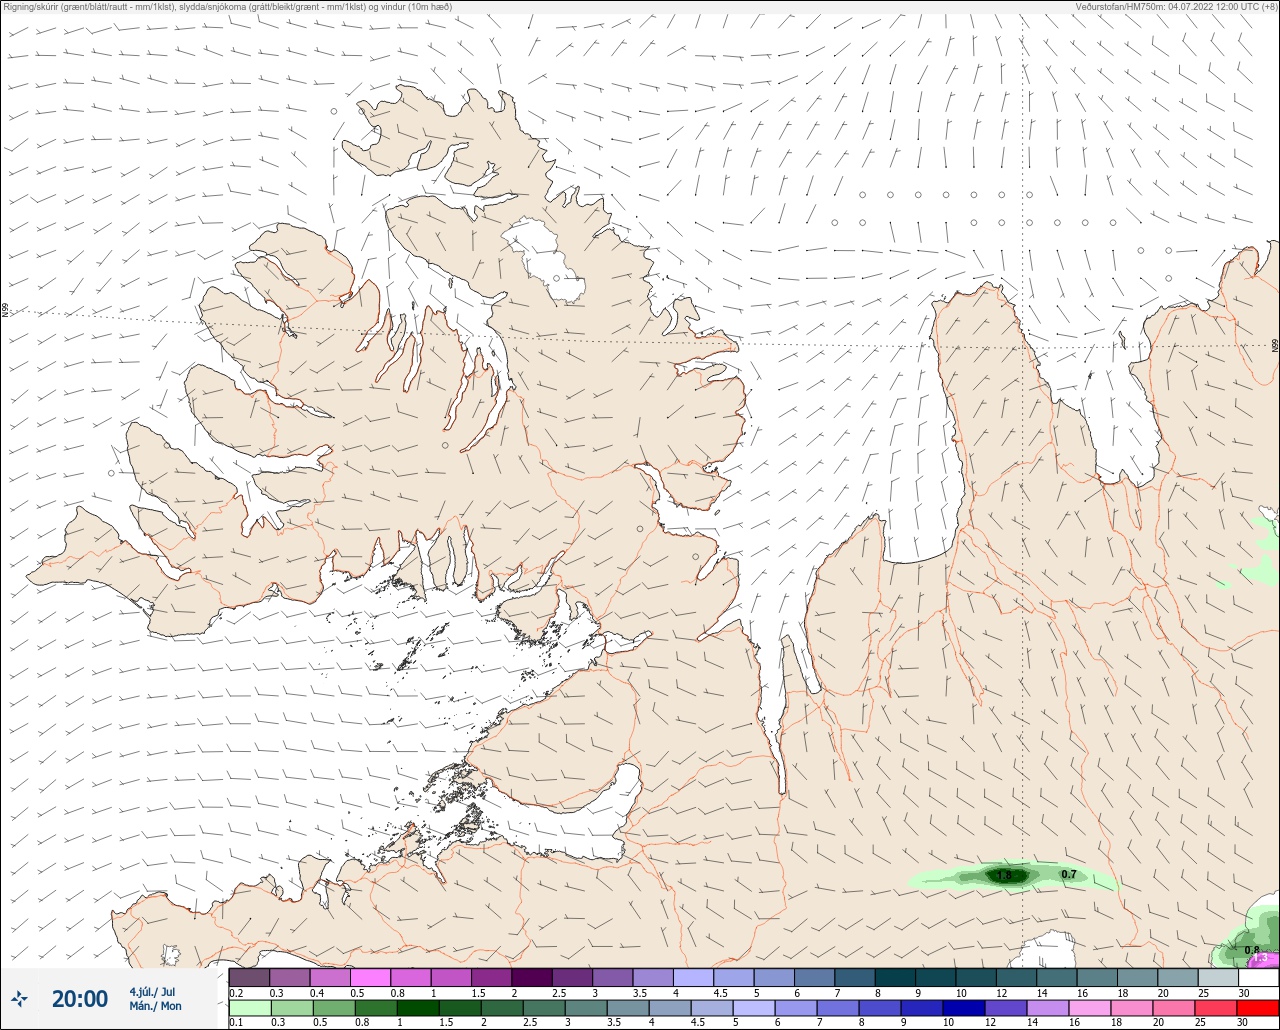This screenshot has height=1030, width=1280.
Task: Click the 20:00 forecast time label
Action: (x=80, y=999)
